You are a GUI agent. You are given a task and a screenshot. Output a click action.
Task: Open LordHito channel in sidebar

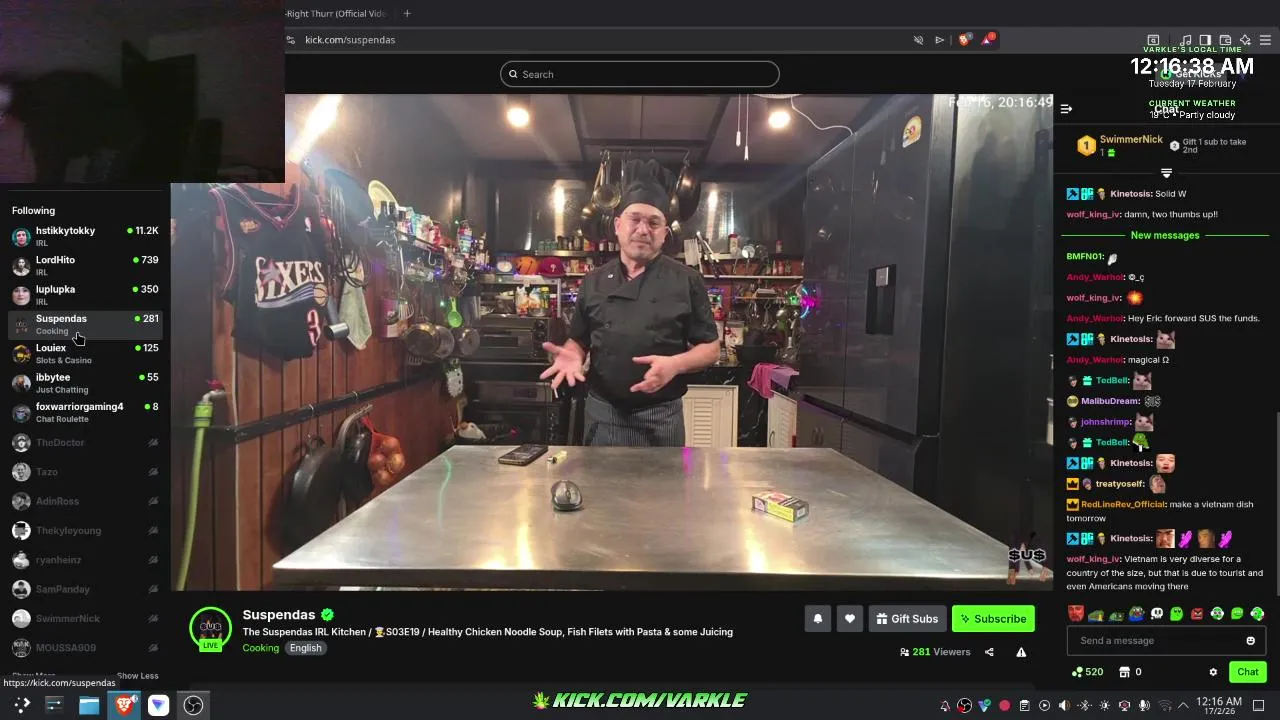85,265
